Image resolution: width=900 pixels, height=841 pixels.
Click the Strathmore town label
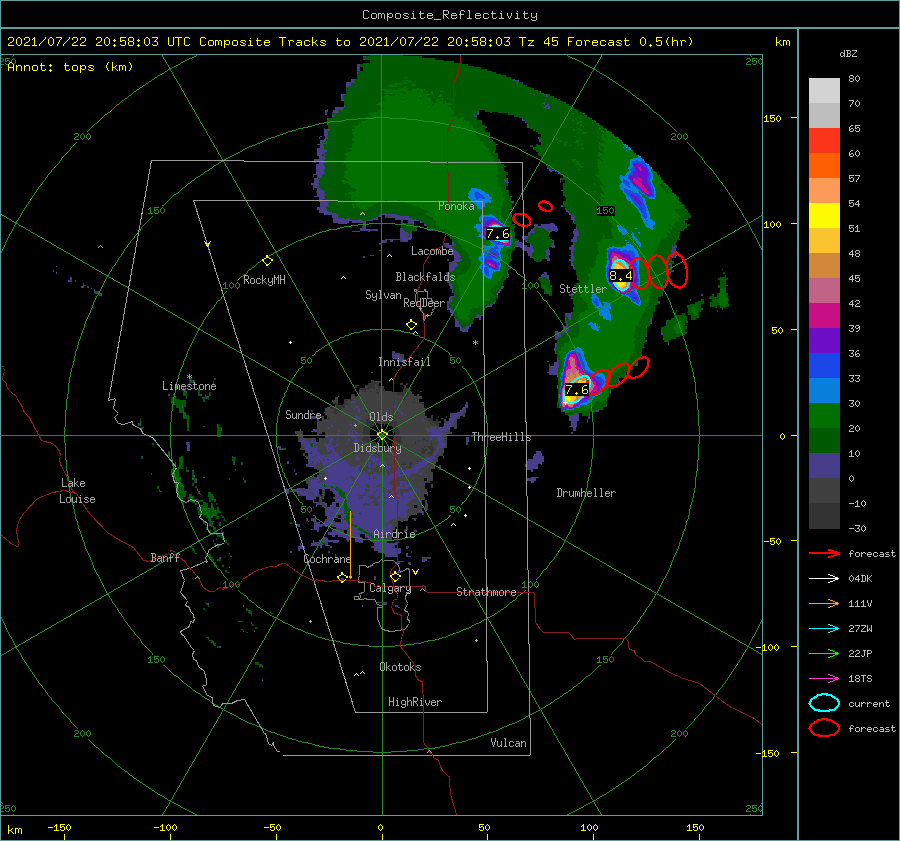486,592
